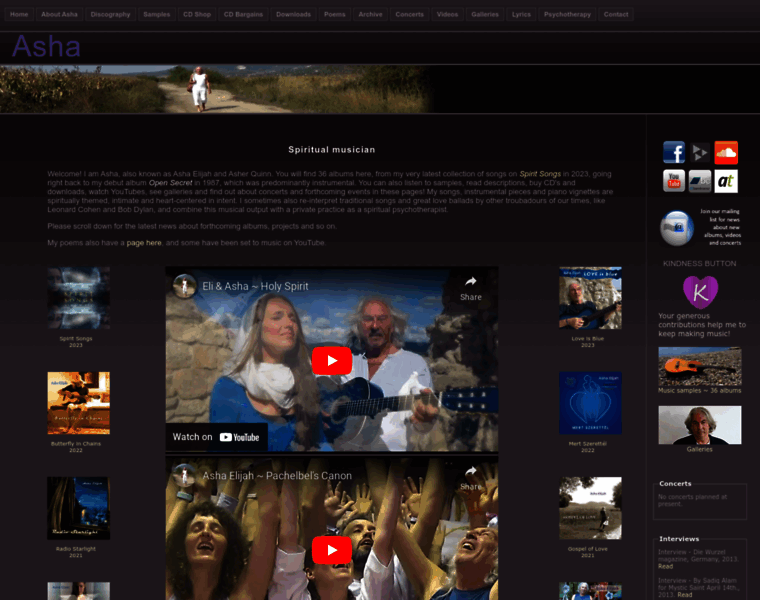
Task: Open the Mert Szerettél album cover
Action: pos(590,403)
